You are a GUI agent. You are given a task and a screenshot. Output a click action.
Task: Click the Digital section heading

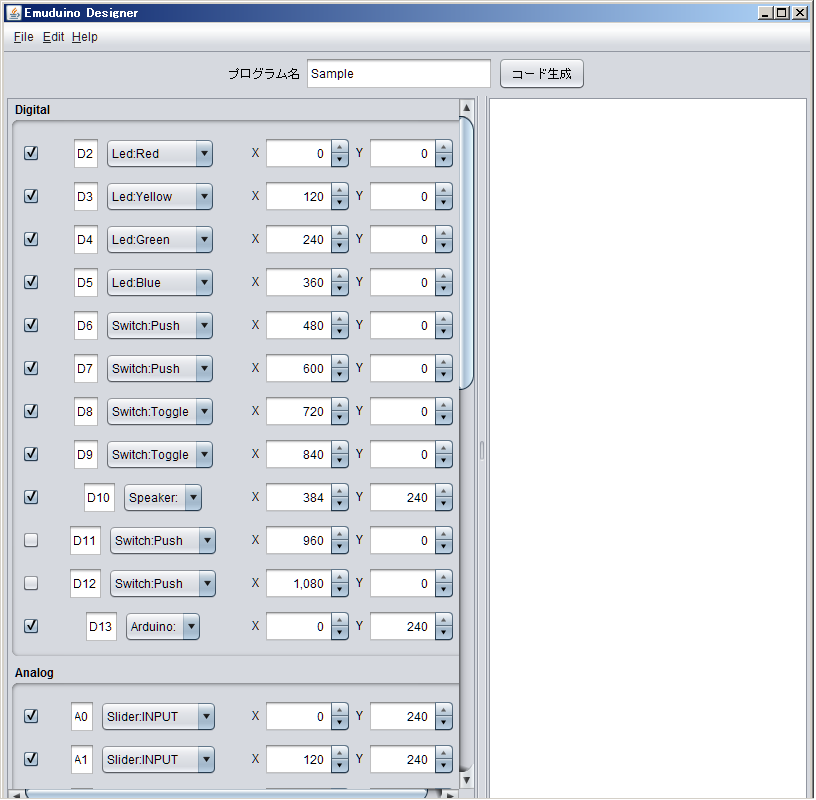[x=32, y=110]
